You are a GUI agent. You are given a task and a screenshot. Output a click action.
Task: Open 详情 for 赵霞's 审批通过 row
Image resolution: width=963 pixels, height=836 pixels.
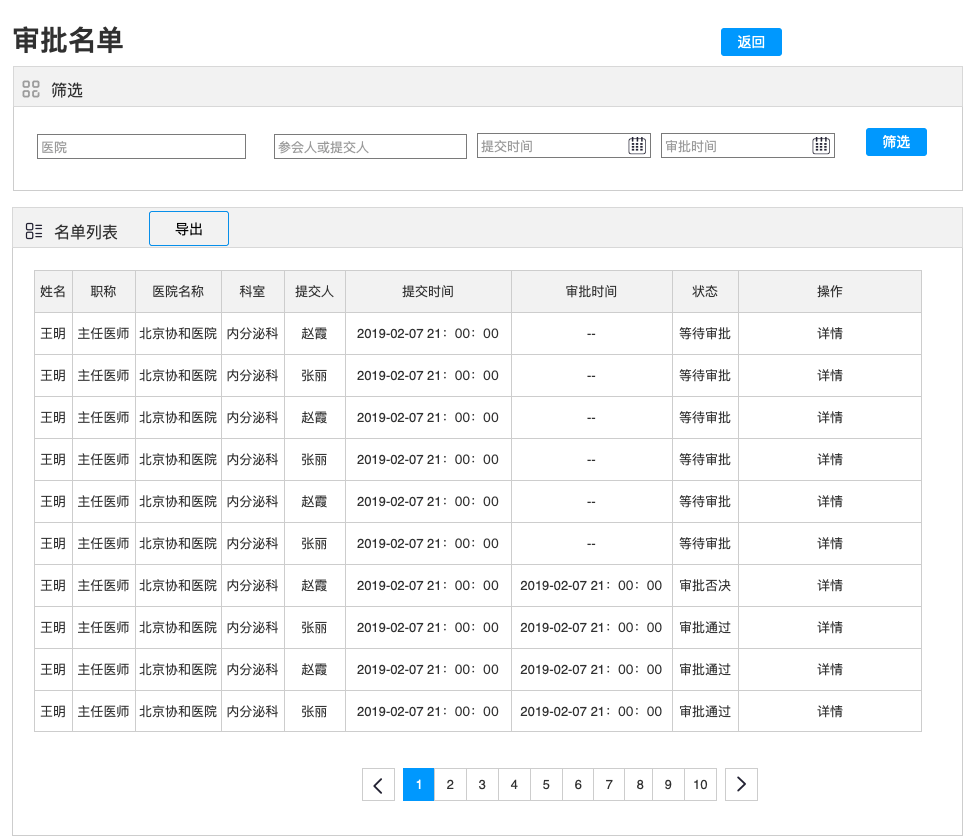830,670
